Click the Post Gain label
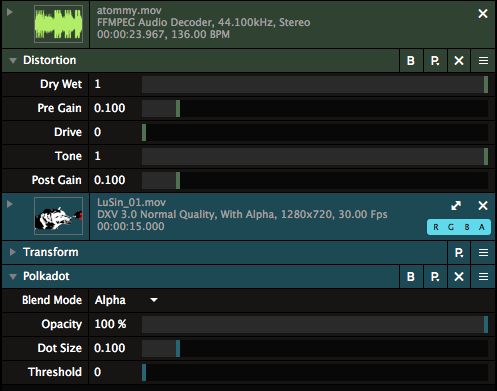This screenshot has width=497, height=391. click(57, 180)
